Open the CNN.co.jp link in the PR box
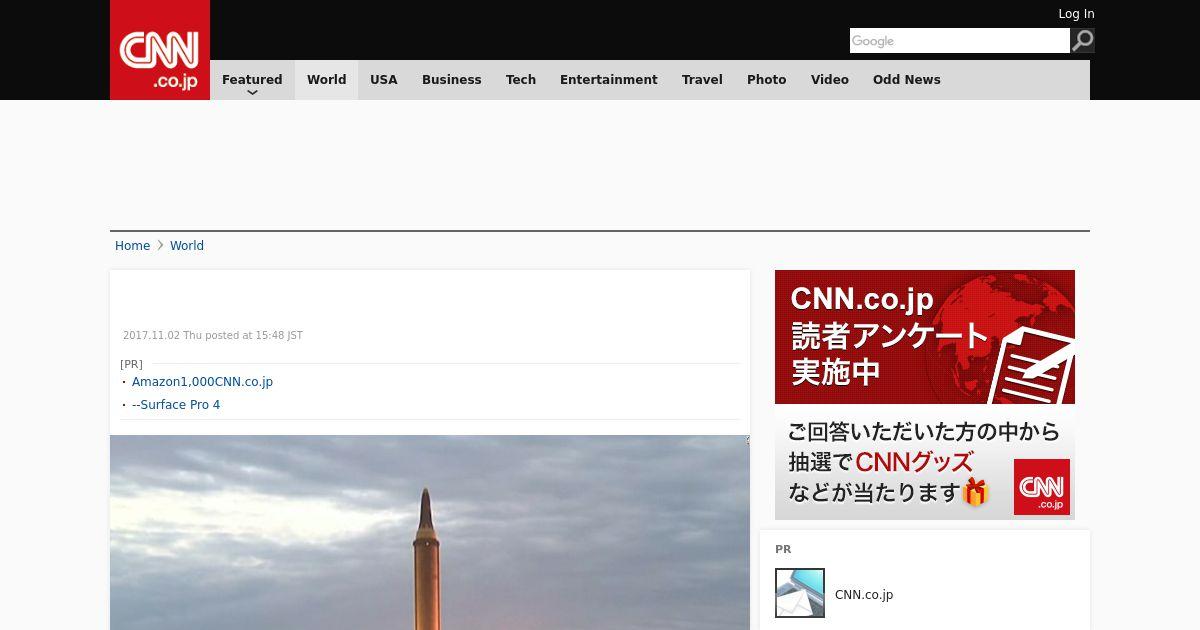Viewport: 1200px width, 630px height. coord(864,595)
